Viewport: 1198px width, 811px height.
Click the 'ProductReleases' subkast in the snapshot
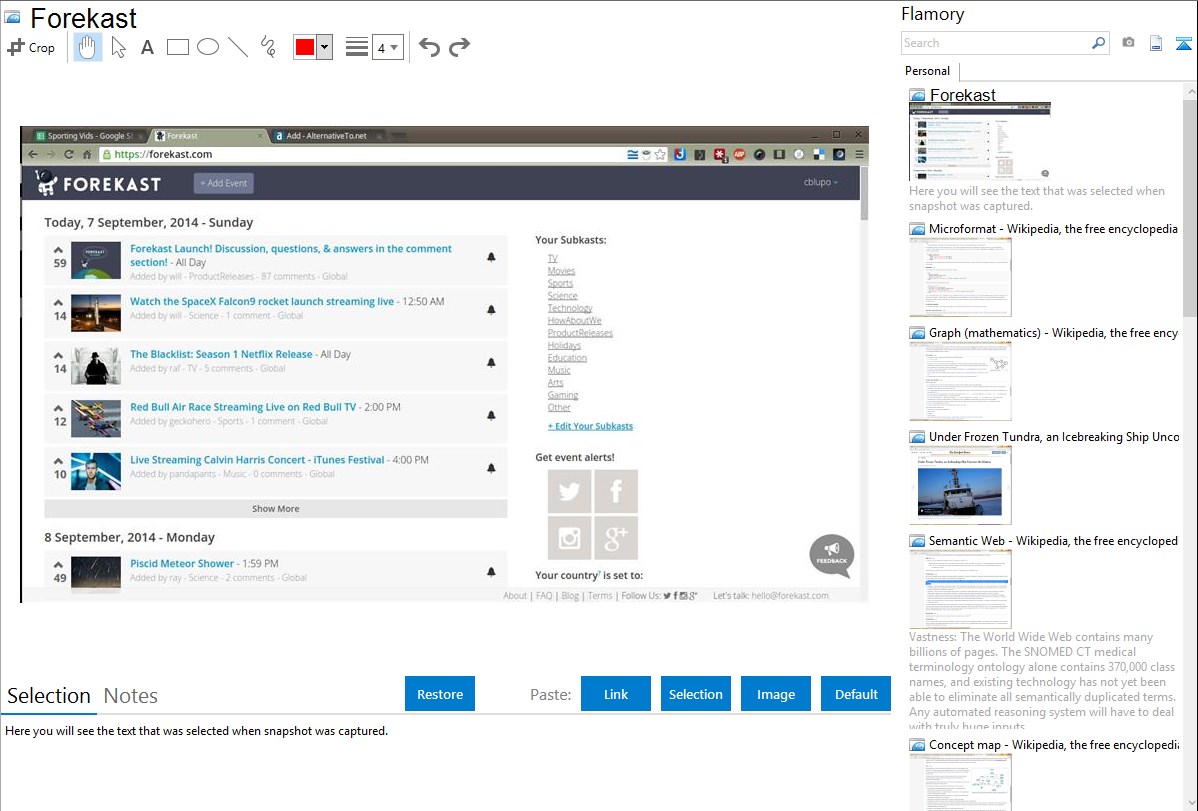click(580, 333)
